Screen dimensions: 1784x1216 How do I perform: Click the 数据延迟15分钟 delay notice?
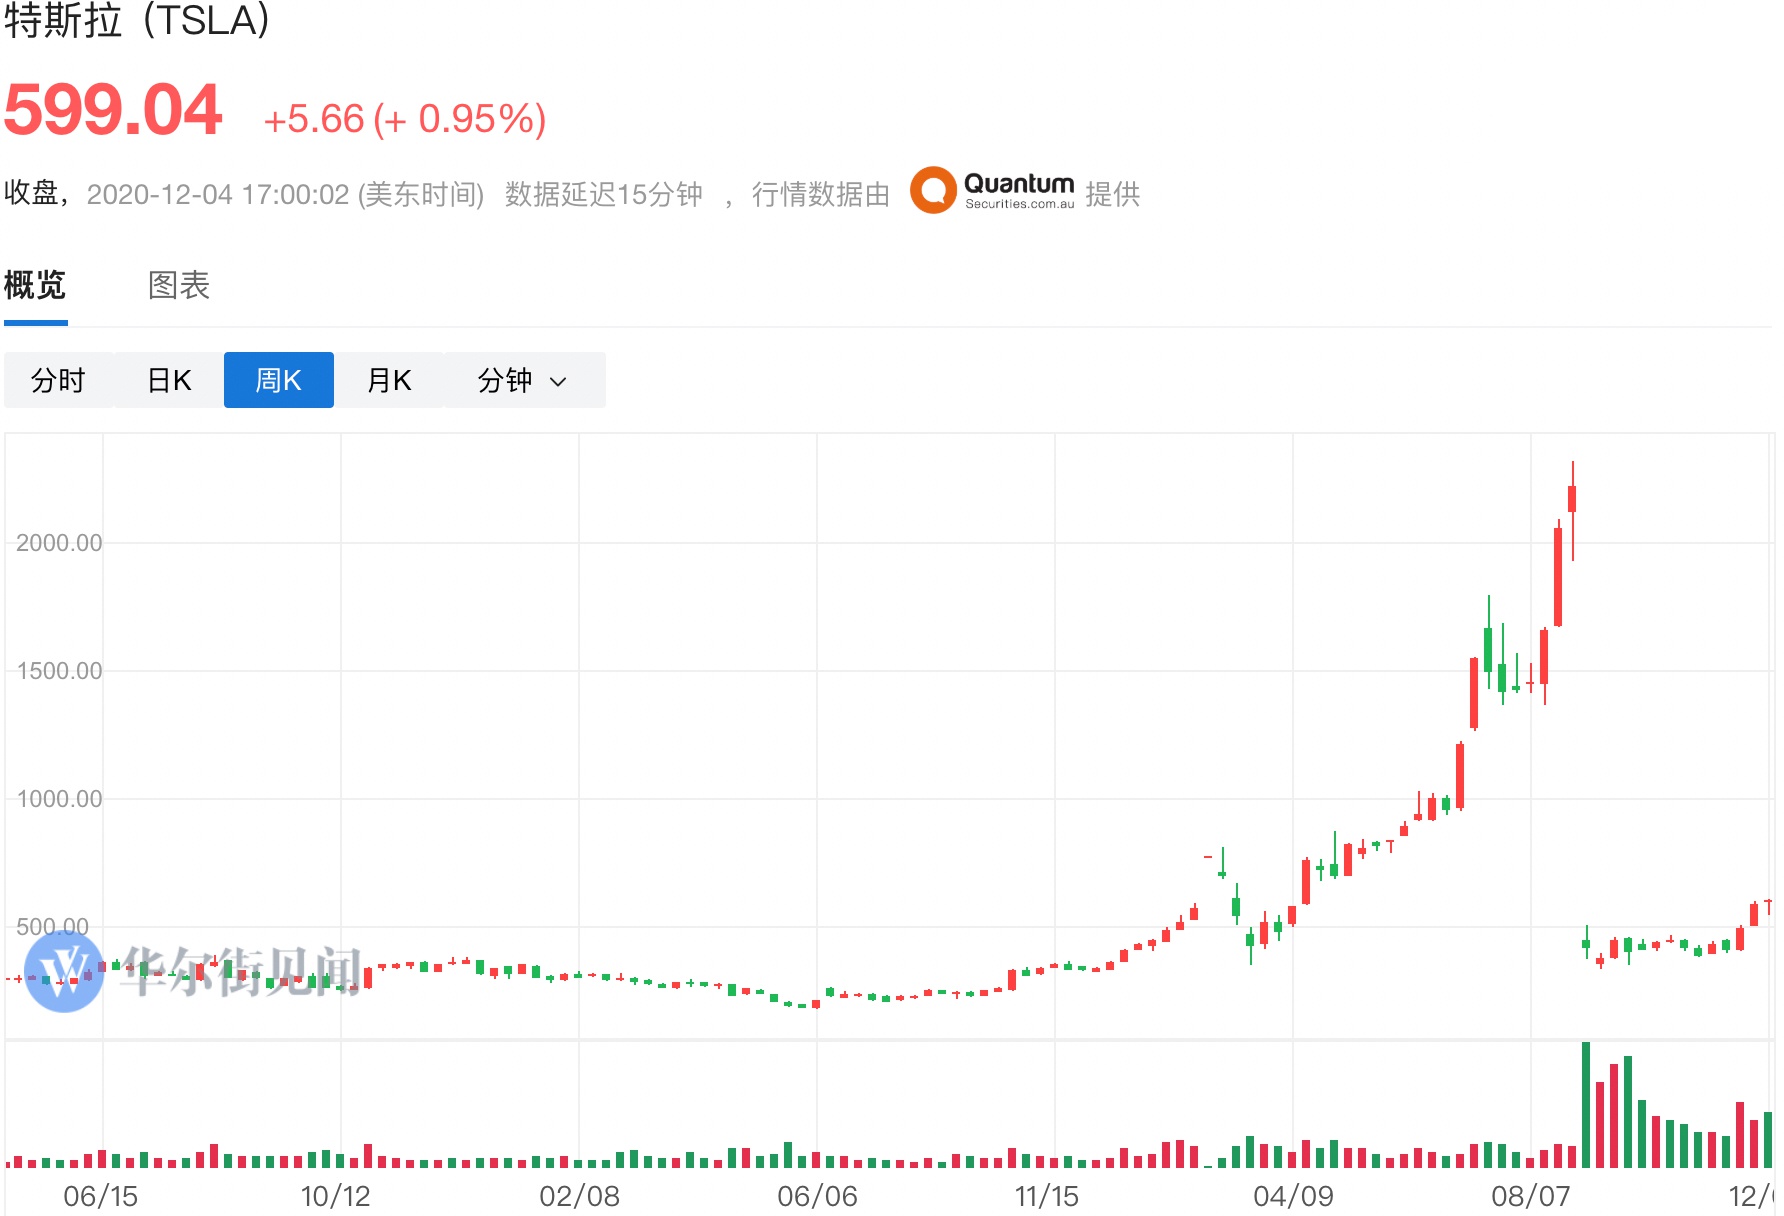(x=604, y=194)
